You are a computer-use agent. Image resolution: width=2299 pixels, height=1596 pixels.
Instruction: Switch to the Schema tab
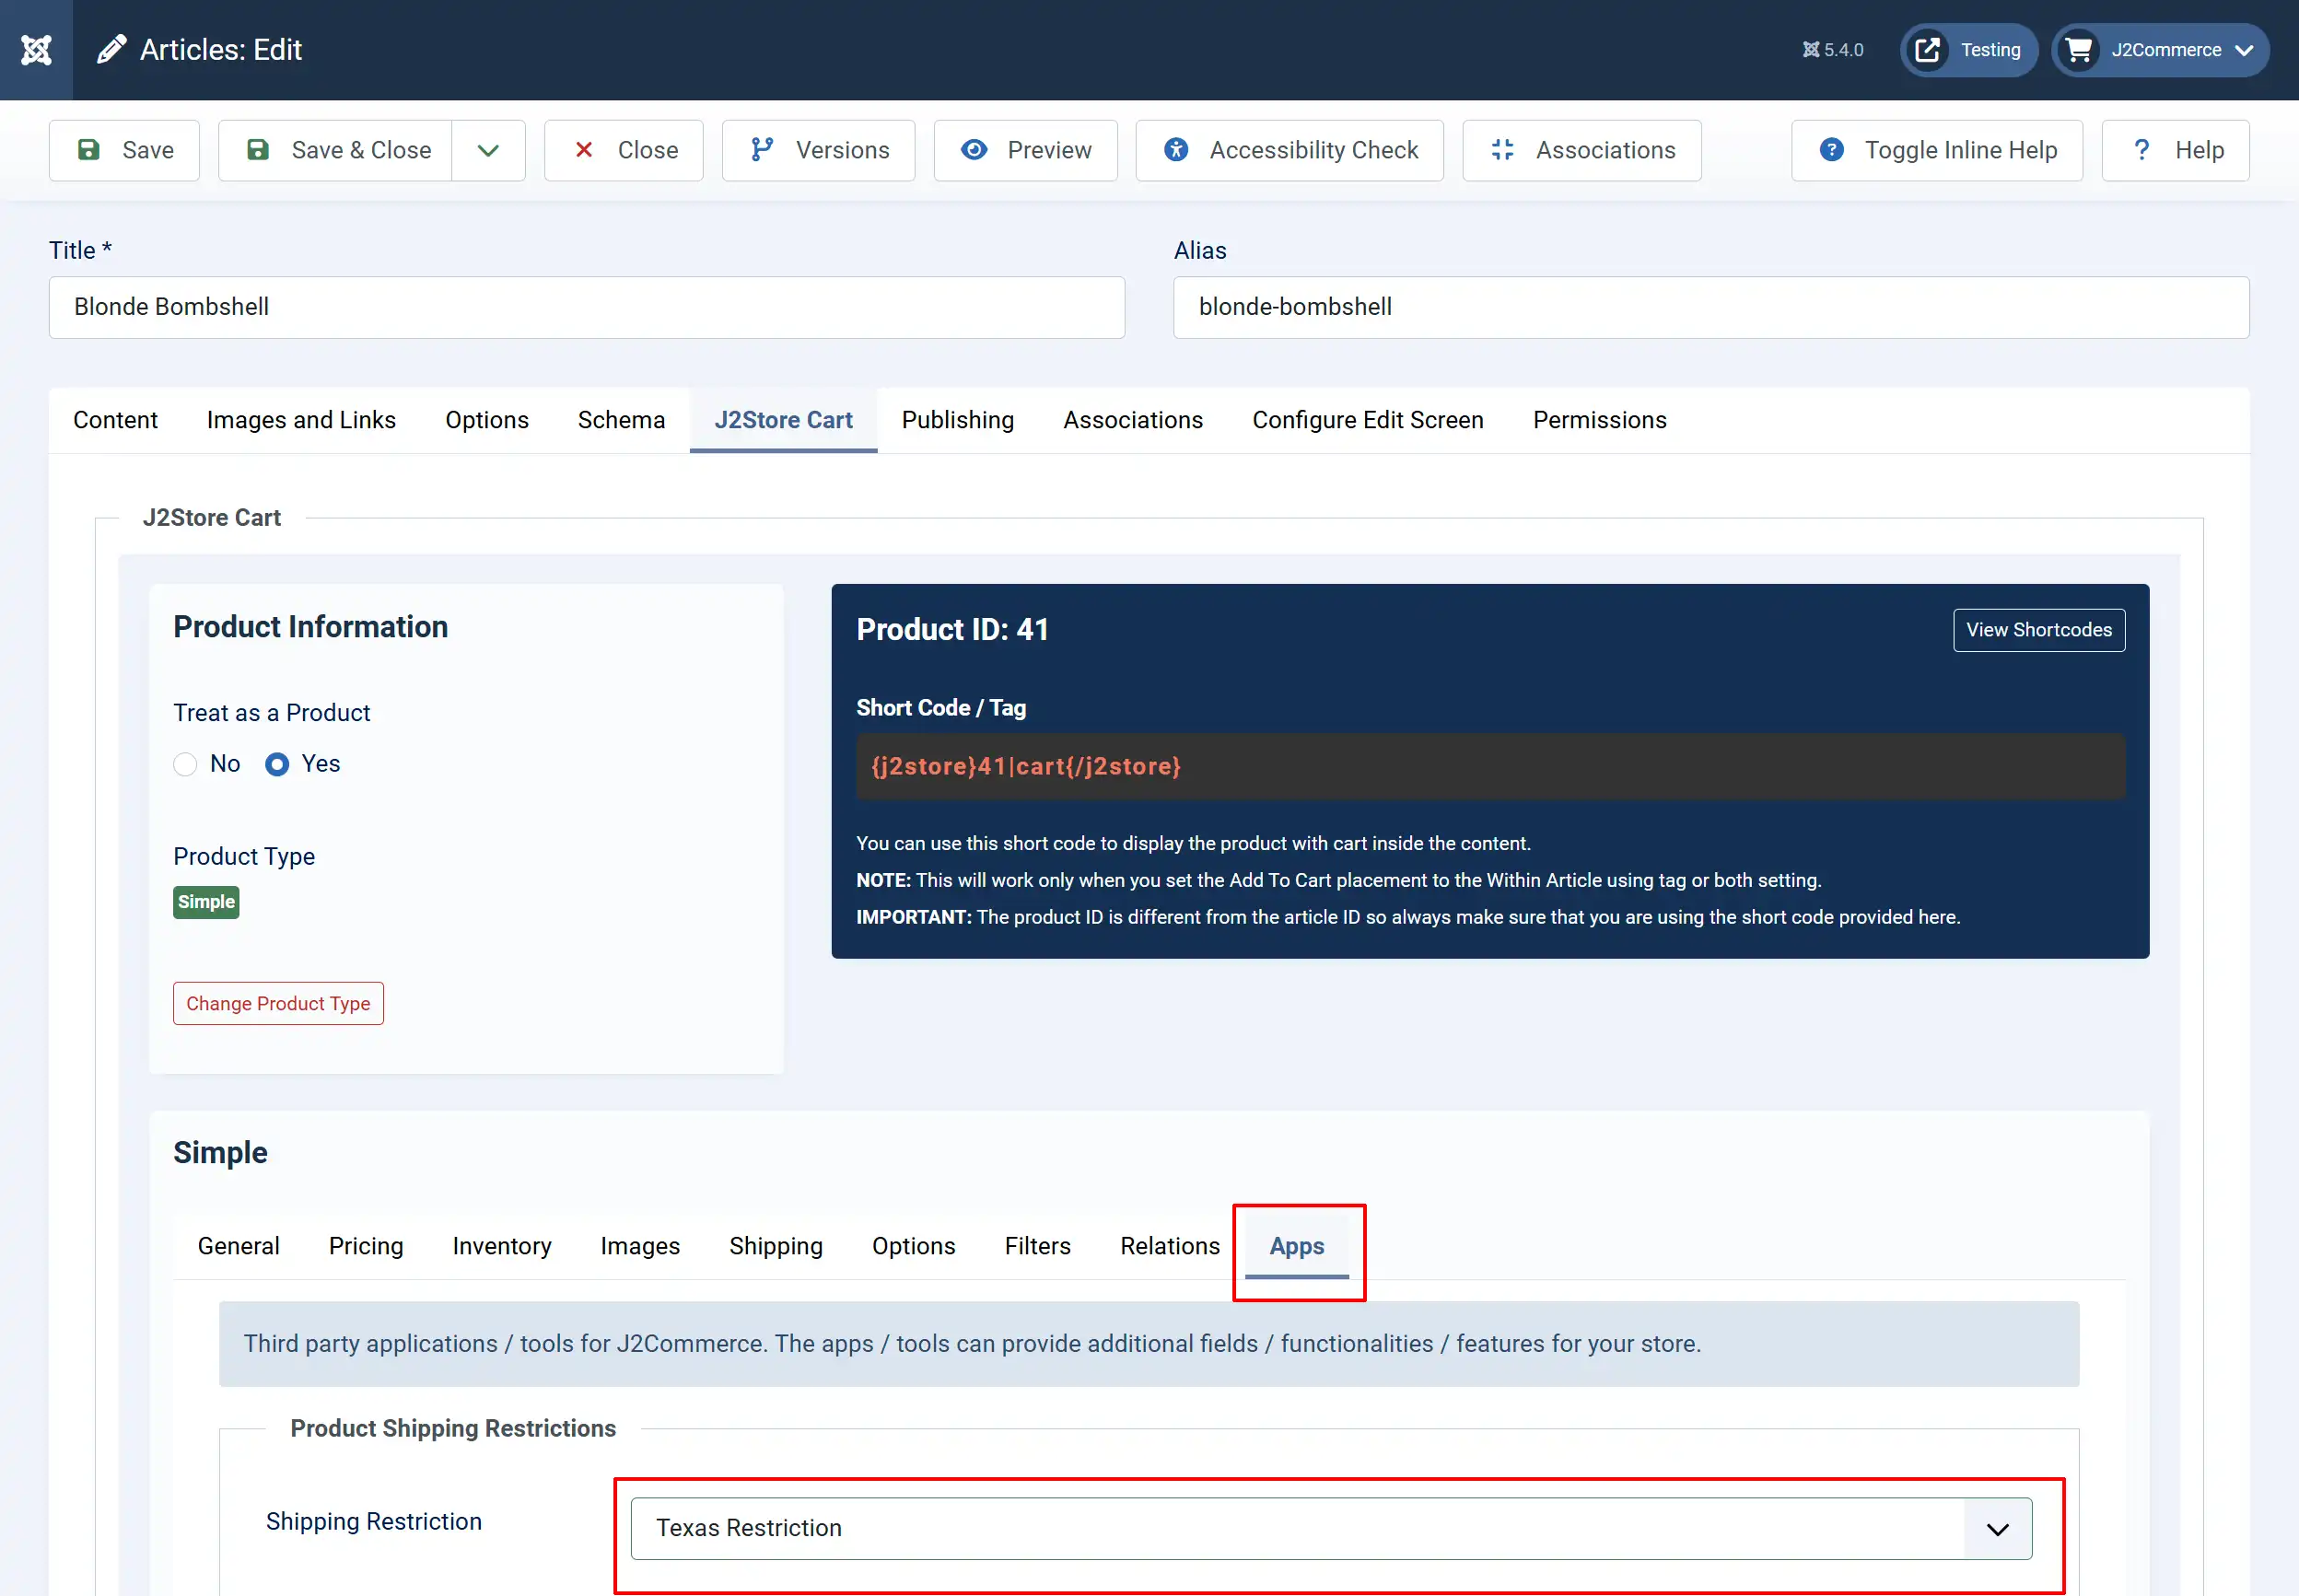click(x=621, y=420)
